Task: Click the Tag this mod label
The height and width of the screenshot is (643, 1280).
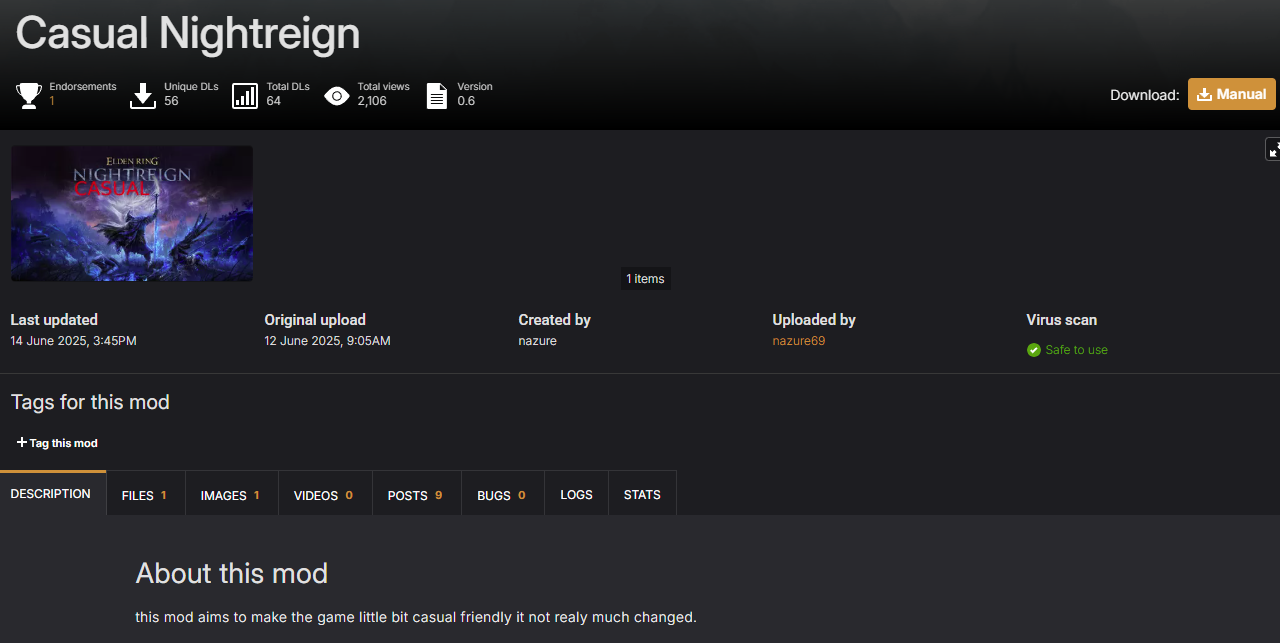Action: pyautogui.click(x=64, y=443)
